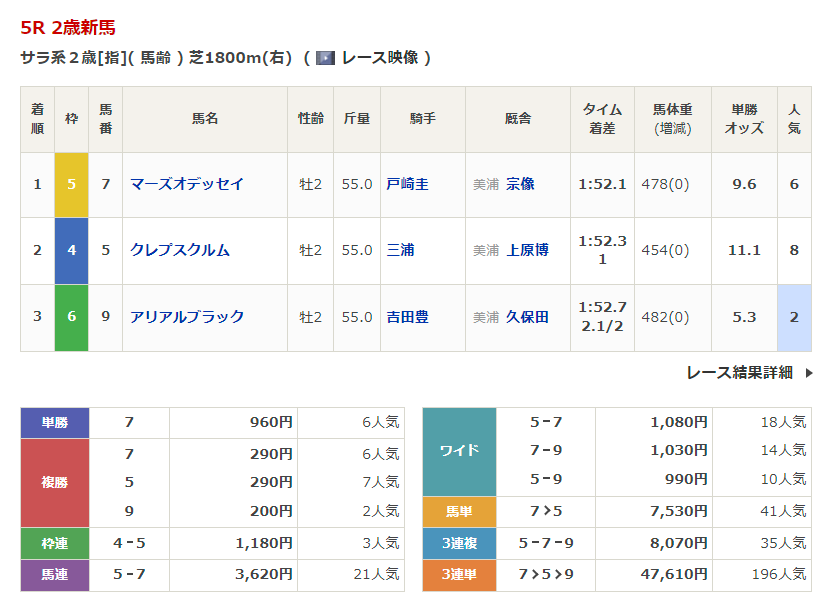Screen dimensions: 832x603
Task: Open horse クレプスクルム page
Action: point(180,250)
